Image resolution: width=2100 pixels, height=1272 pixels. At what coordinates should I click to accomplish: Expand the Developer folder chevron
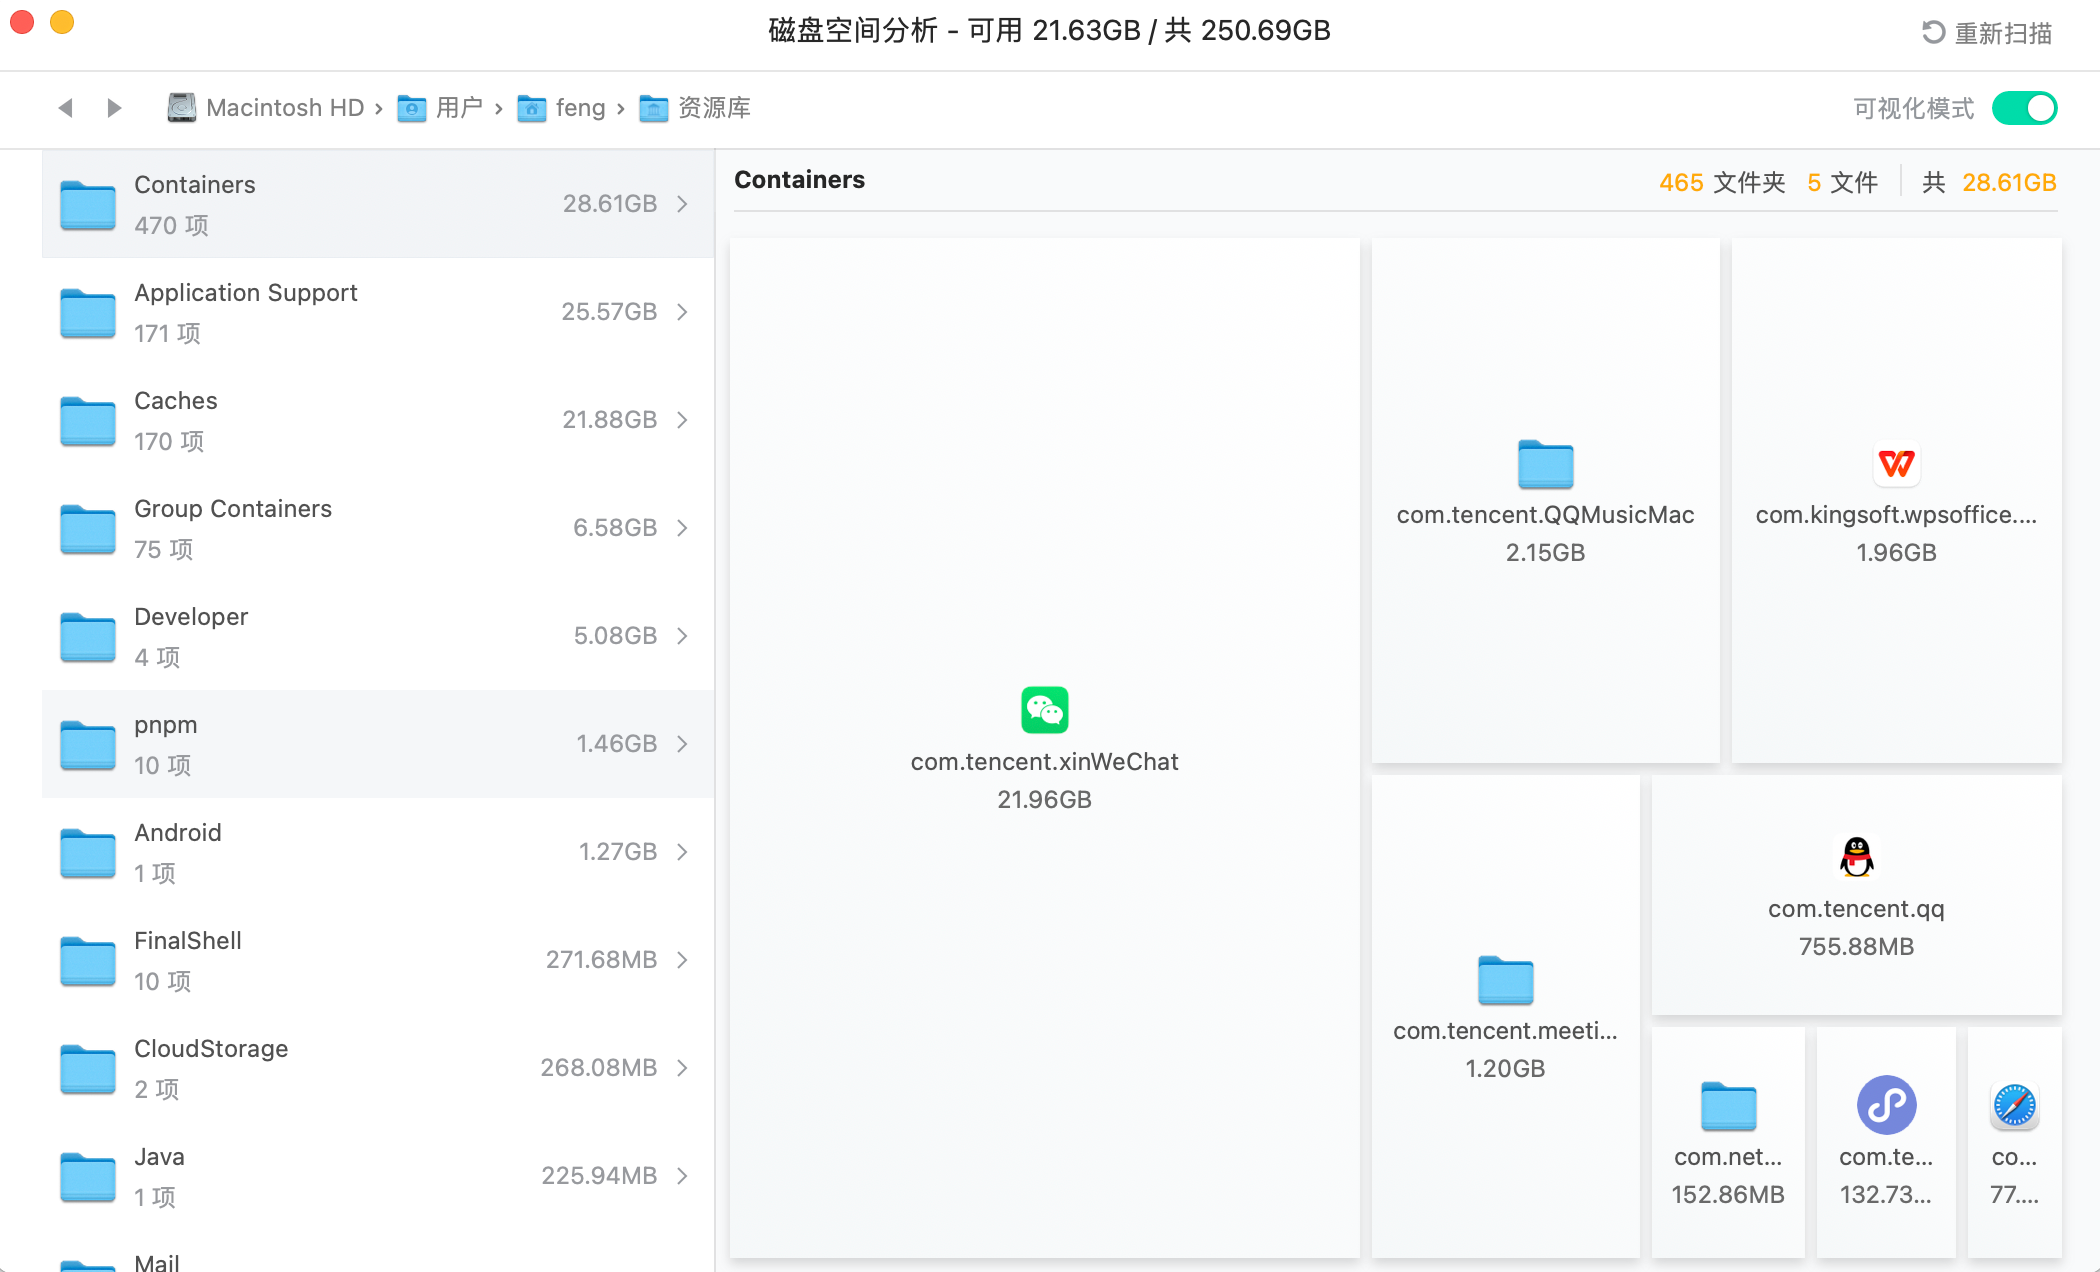(683, 636)
